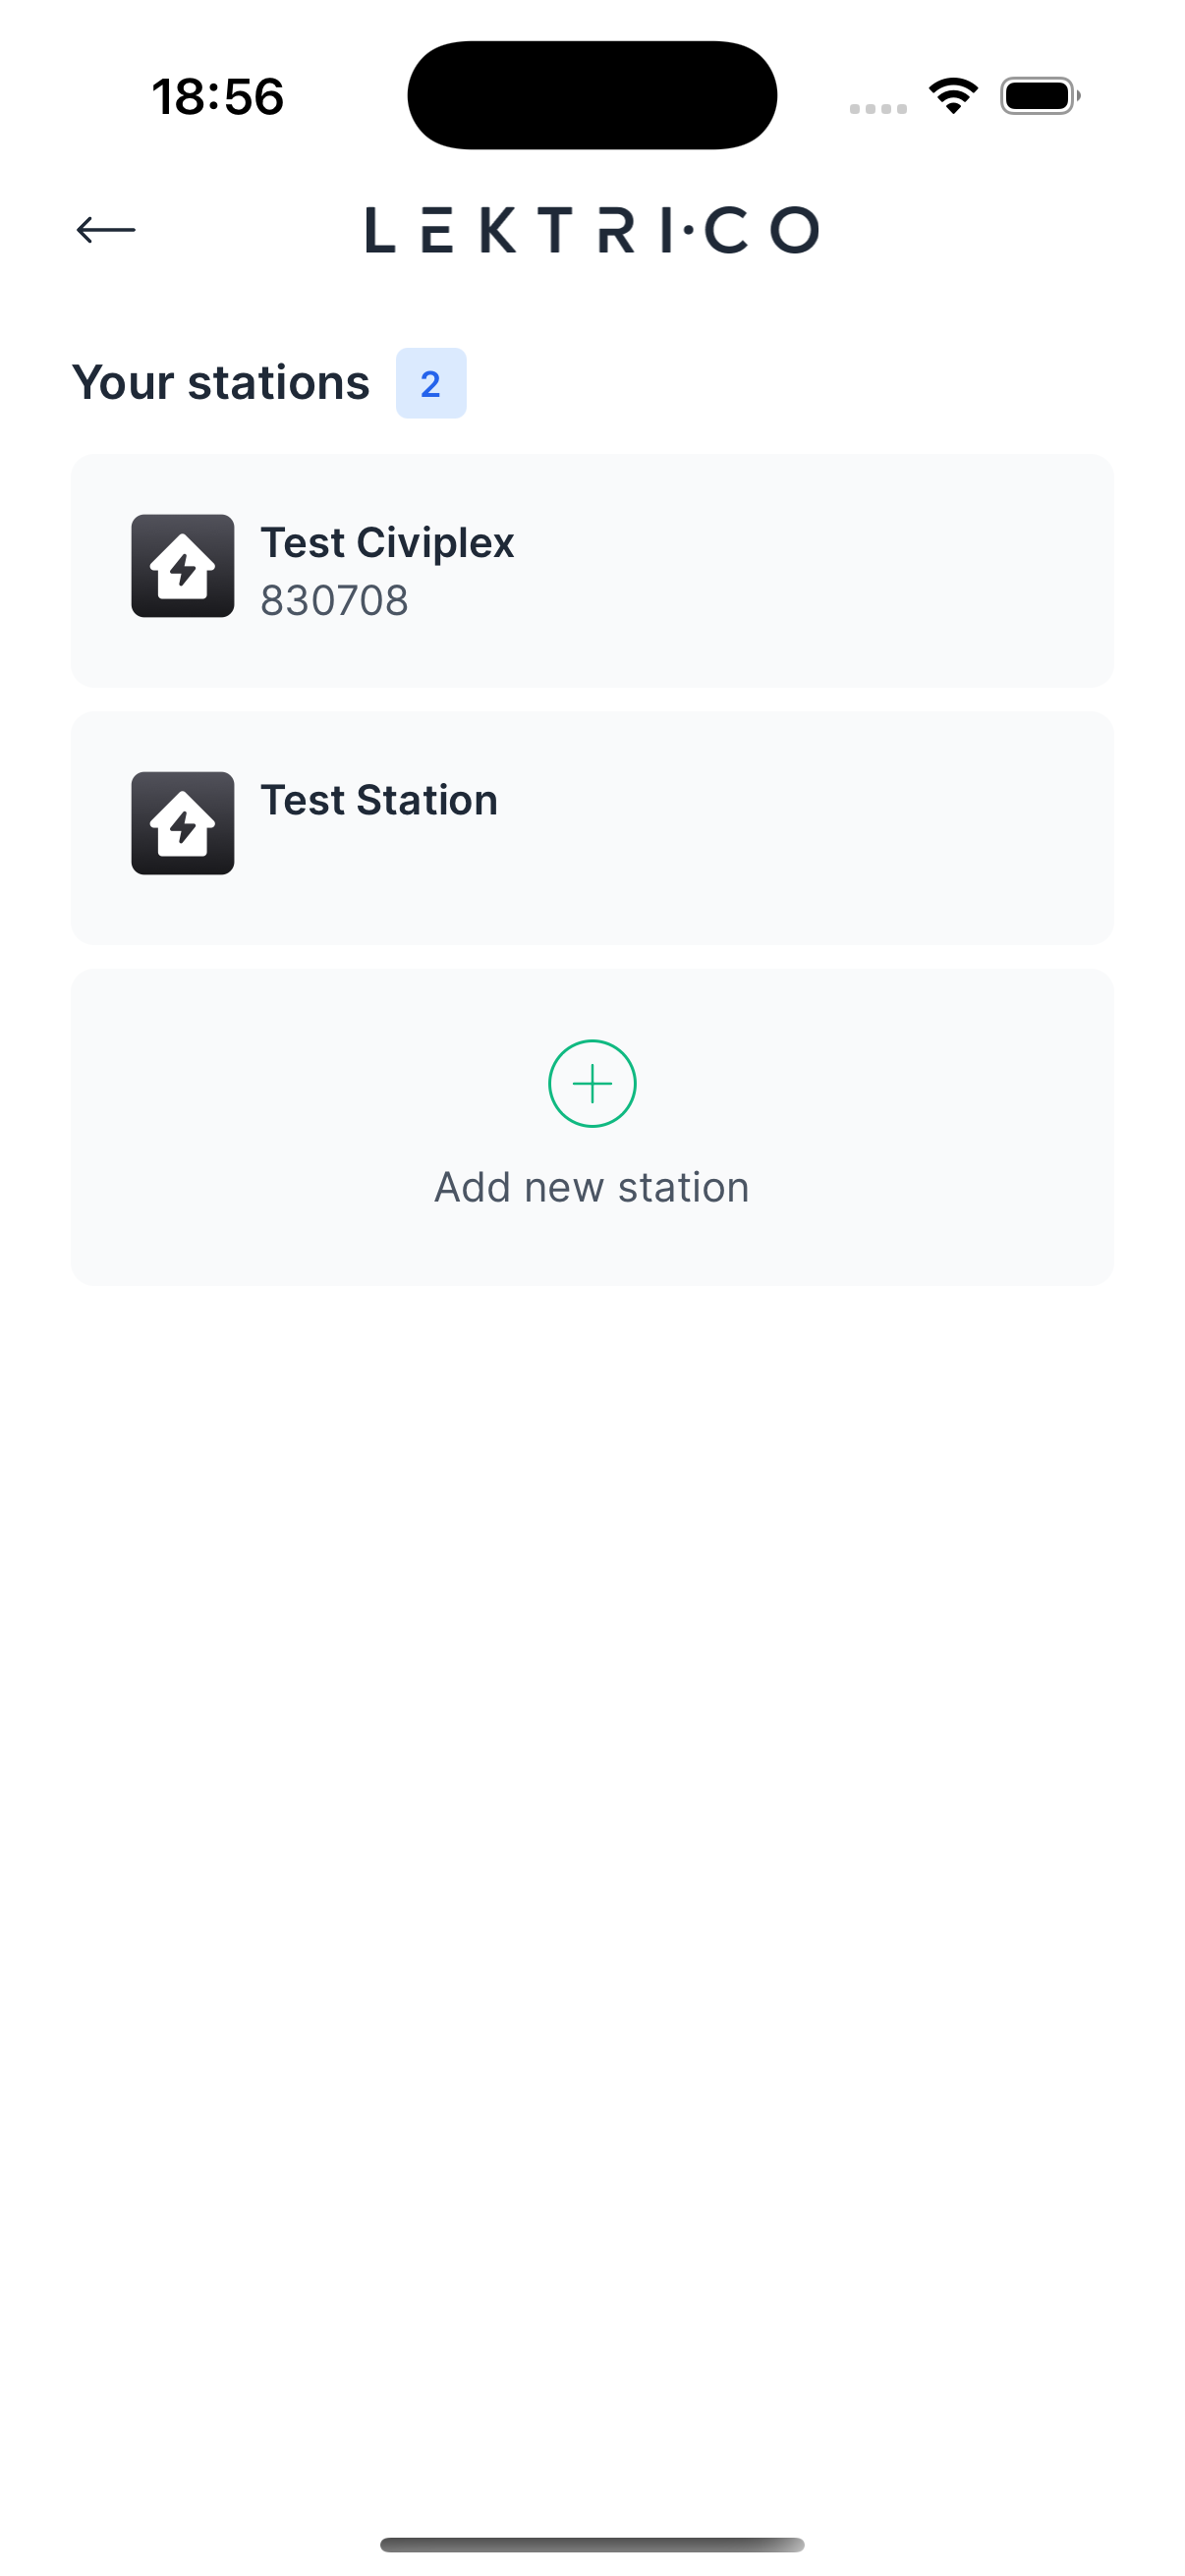
Task: Tap the cellular signal dots indicator
Action: click(878, 108)
